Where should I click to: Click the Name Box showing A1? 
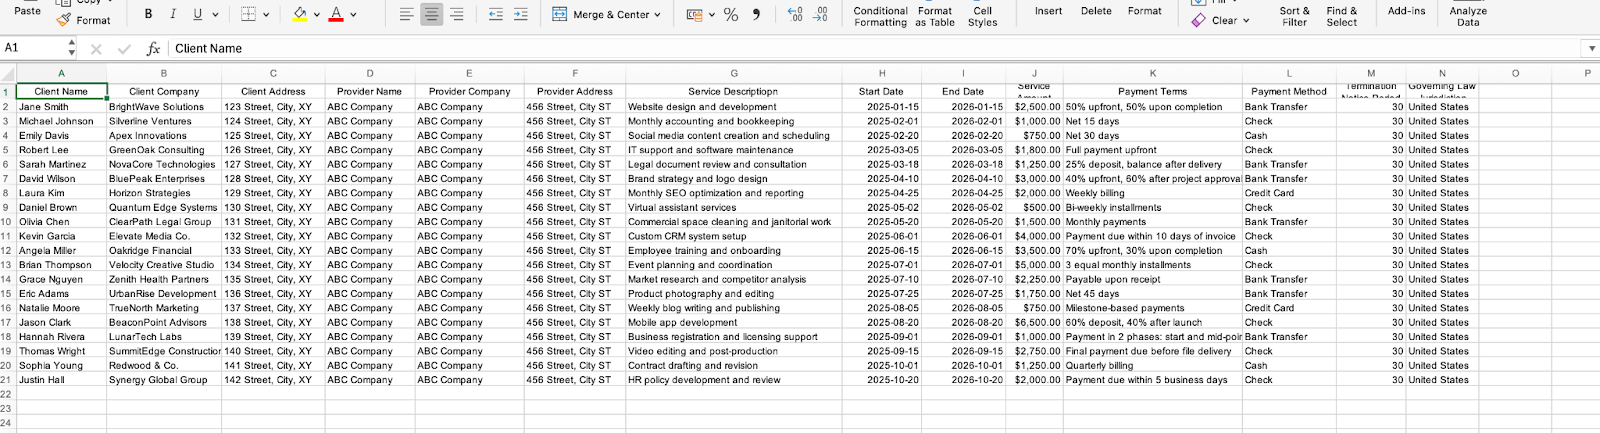click(32, 48)
